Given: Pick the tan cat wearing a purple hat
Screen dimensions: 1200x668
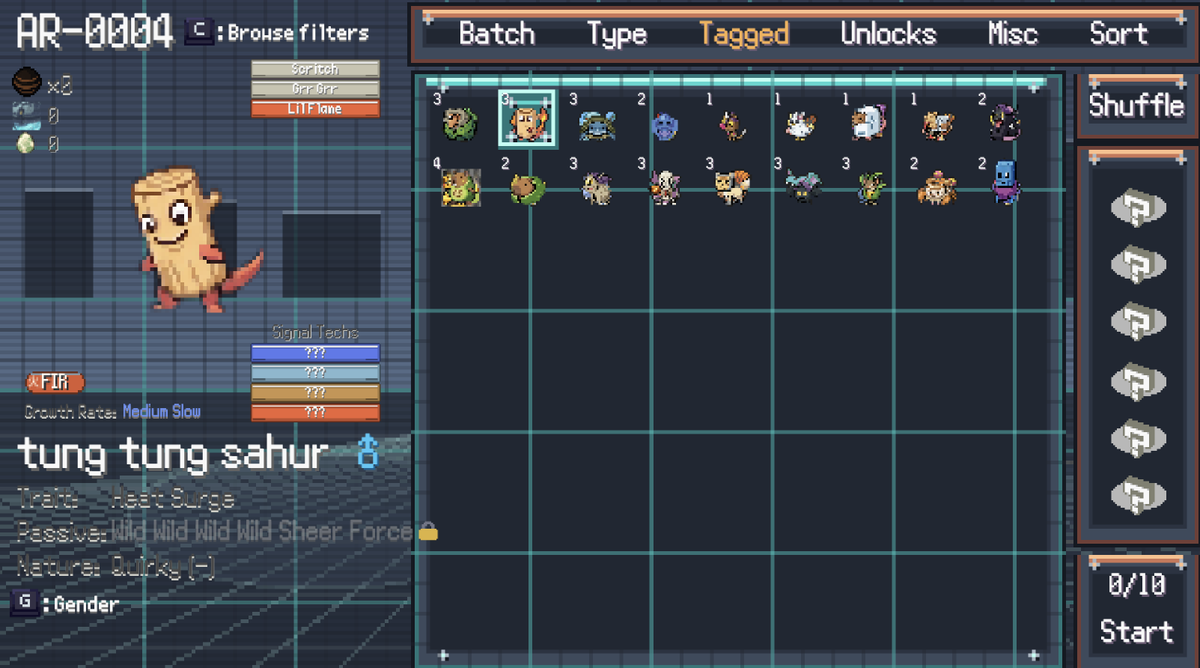Looking at the screenshot, I should pos(597,188).
